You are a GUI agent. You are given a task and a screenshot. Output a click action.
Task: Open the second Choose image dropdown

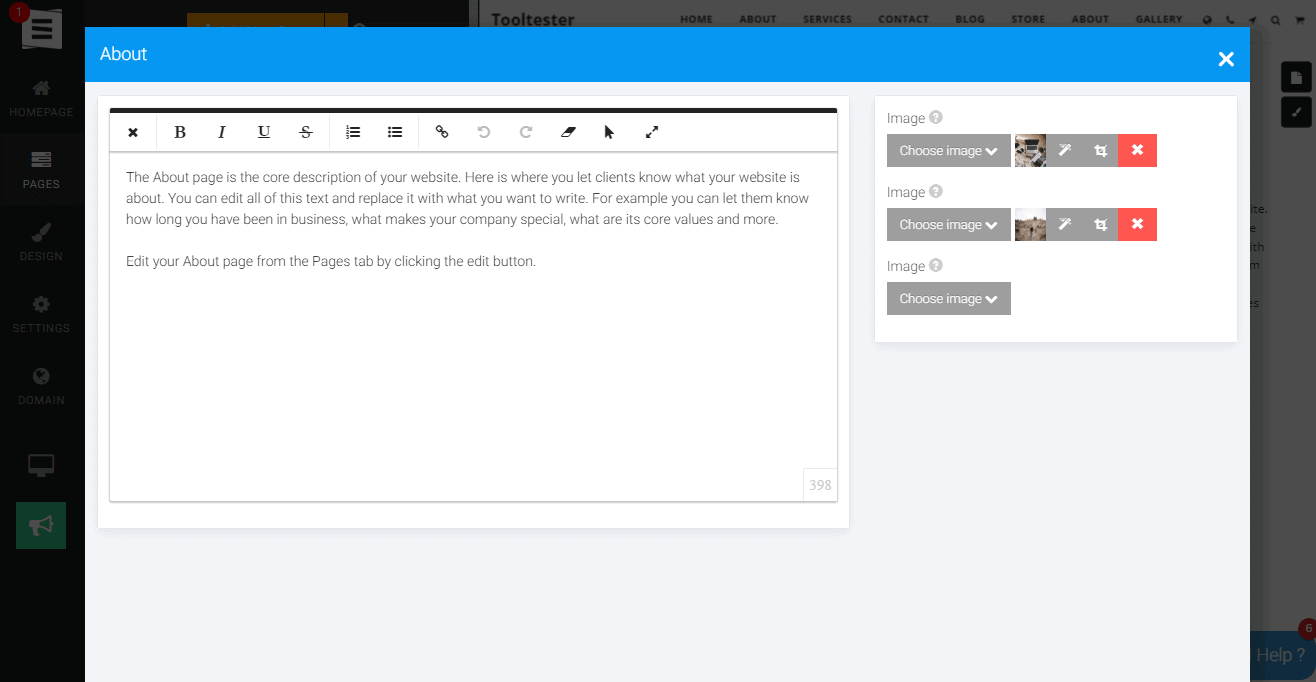click(949, 225)
